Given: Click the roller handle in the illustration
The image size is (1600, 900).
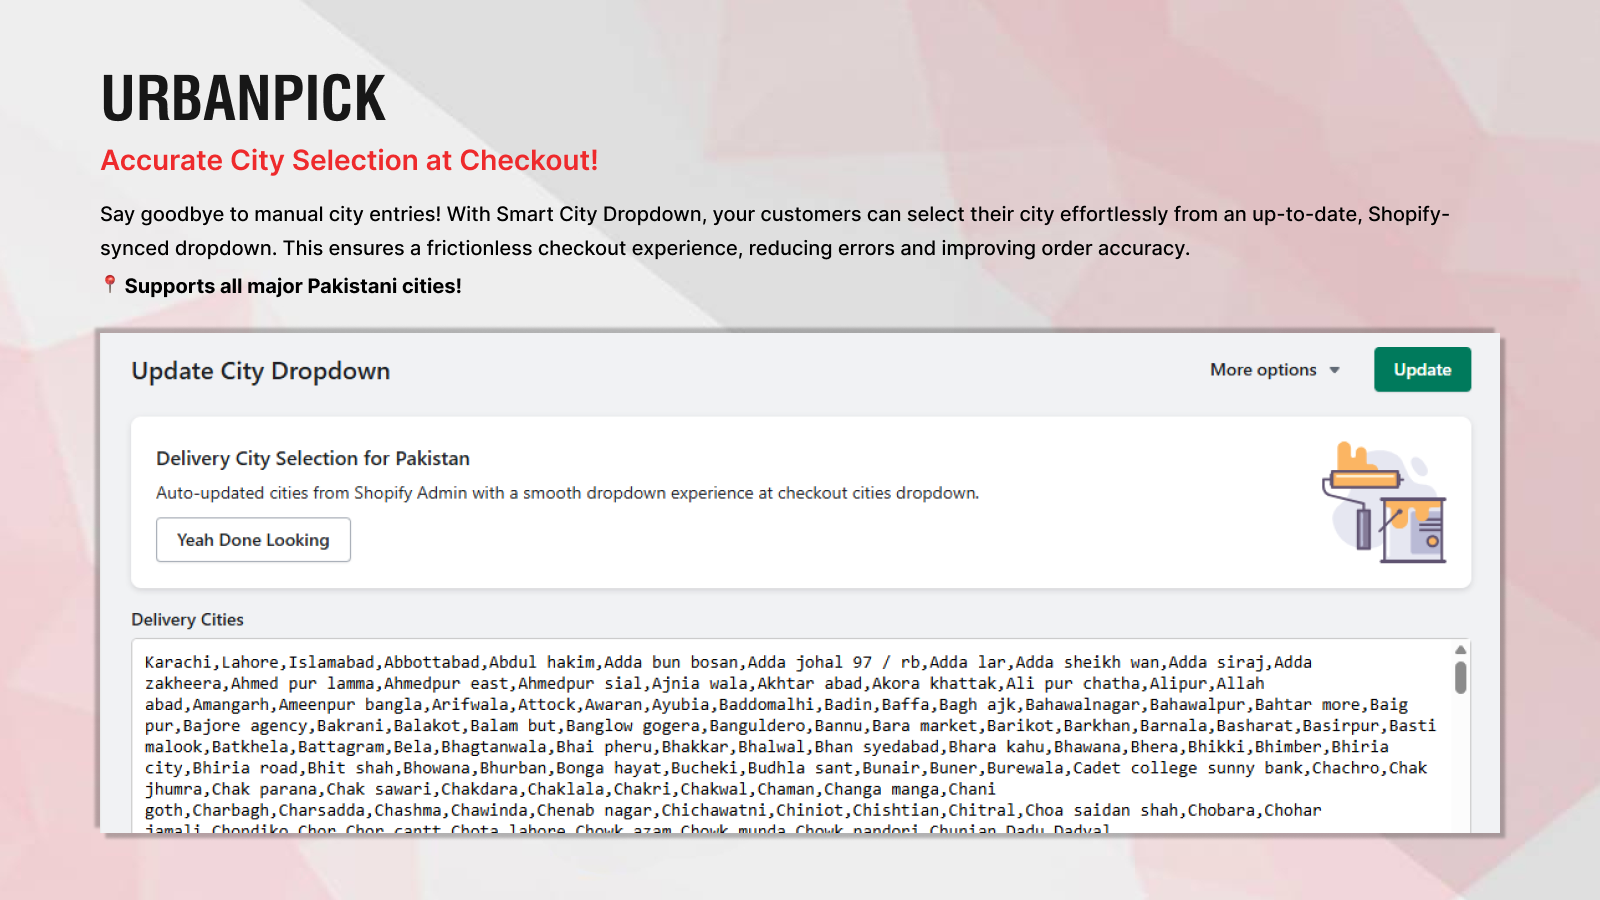Looking at the screenshot, I should coord(1363,529).
